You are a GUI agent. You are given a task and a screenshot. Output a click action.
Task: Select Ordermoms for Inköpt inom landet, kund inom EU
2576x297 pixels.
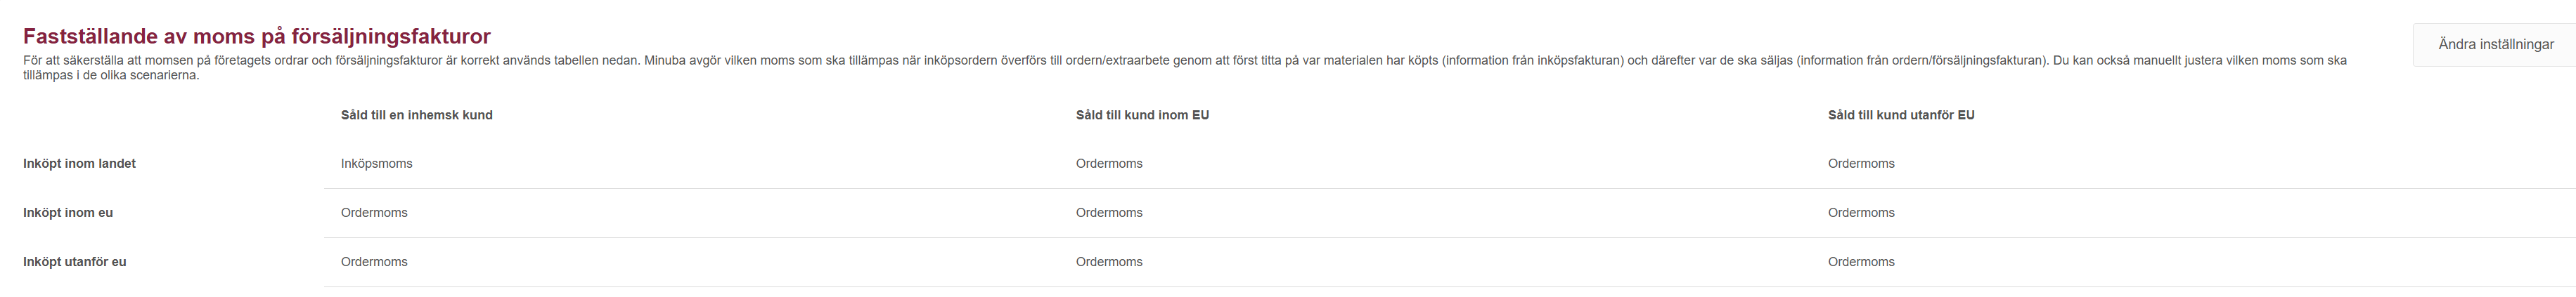pyautogui.click(x=1108, y=164)
